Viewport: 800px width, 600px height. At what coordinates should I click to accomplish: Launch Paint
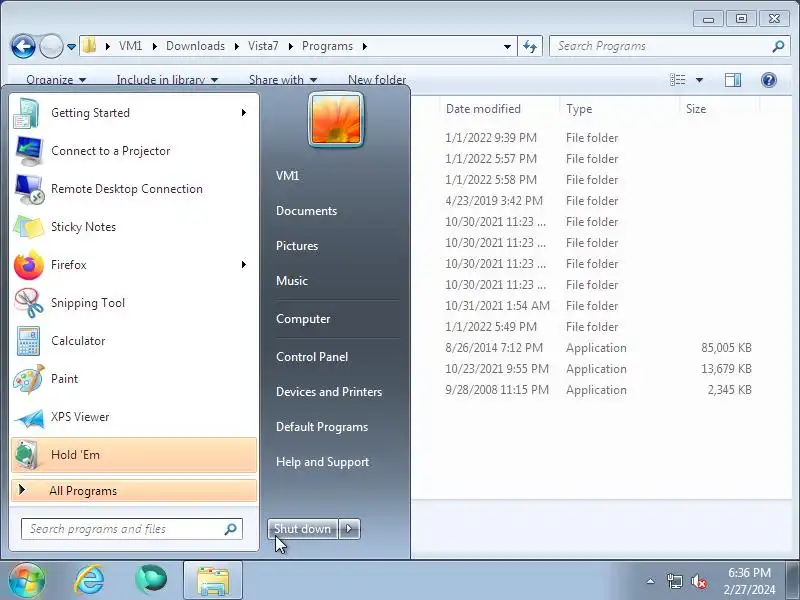[134, 379]
